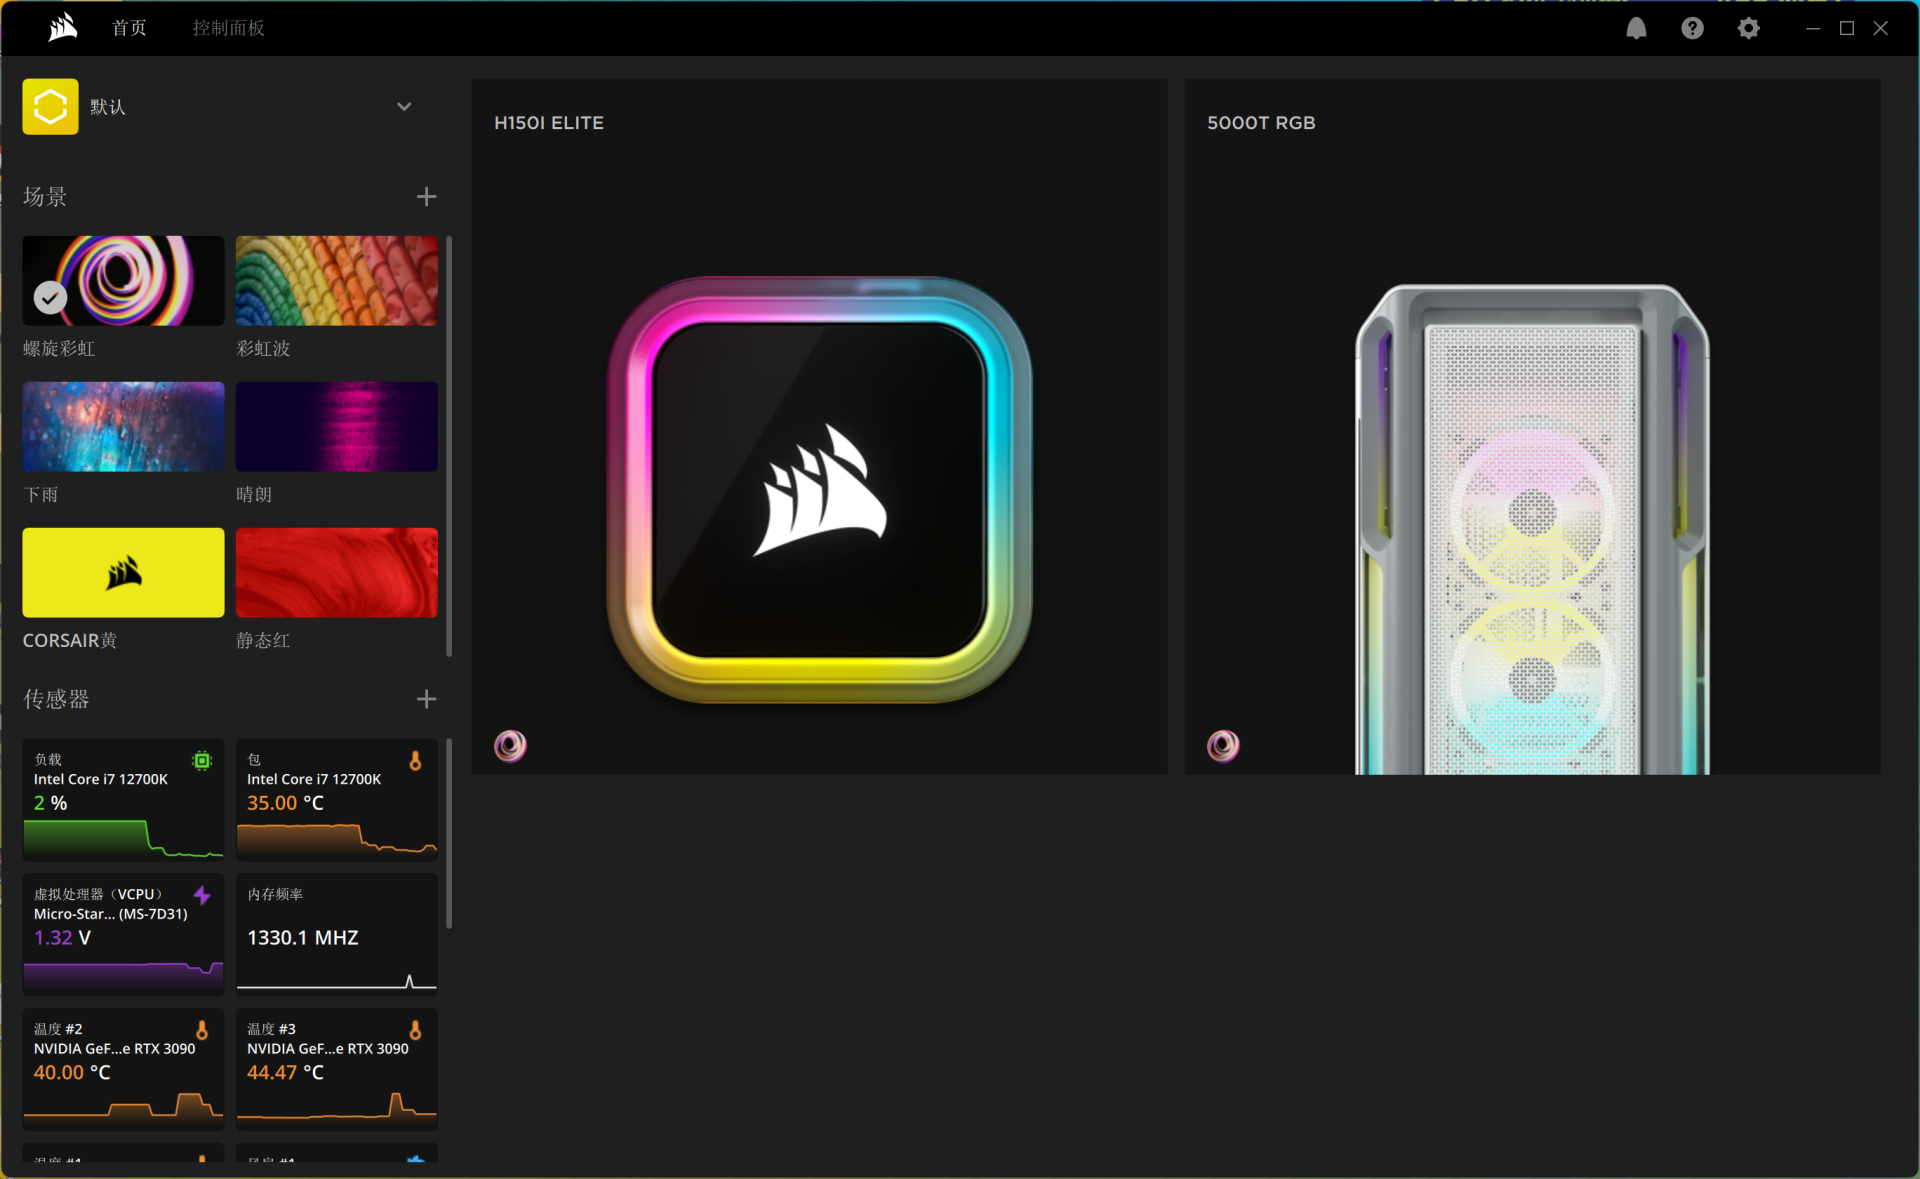This screenshot has width=1920, height=1179.
Task: Select the 彩虹波 scene thumbnail
Action: [336, 280]
